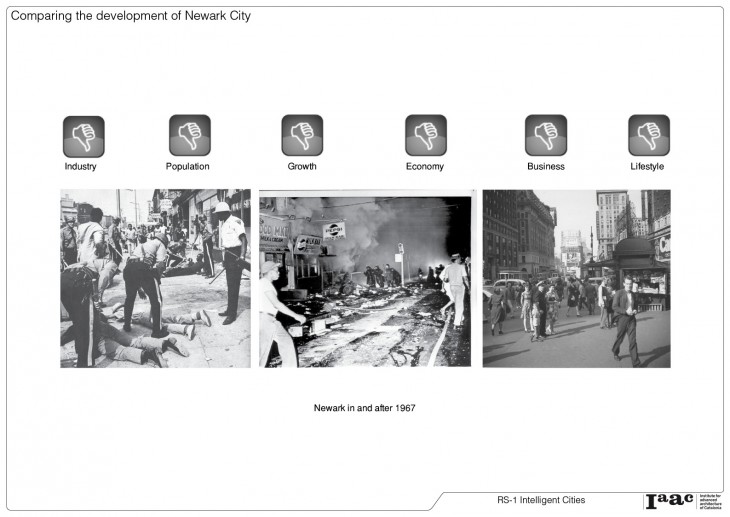Click the slide title about Newark City
The image size is (730, 517).
click(131, 17)
